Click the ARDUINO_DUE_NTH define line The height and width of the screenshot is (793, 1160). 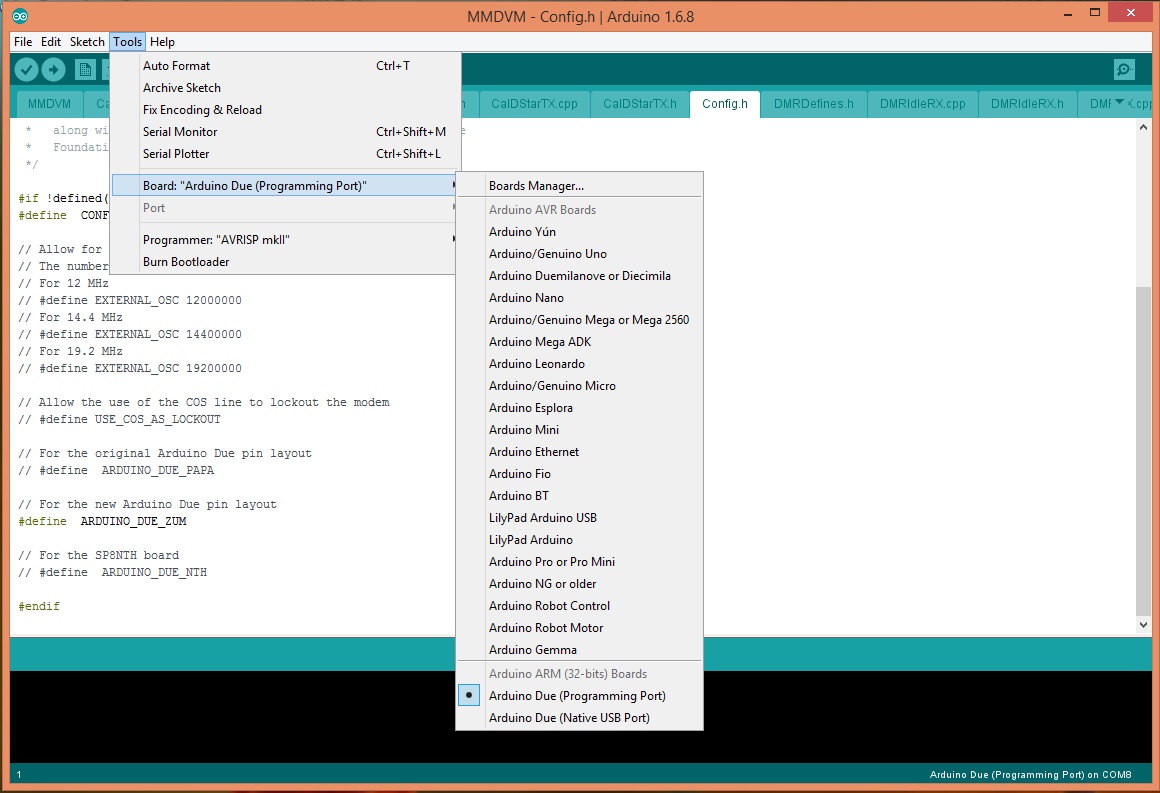[112, 573]
